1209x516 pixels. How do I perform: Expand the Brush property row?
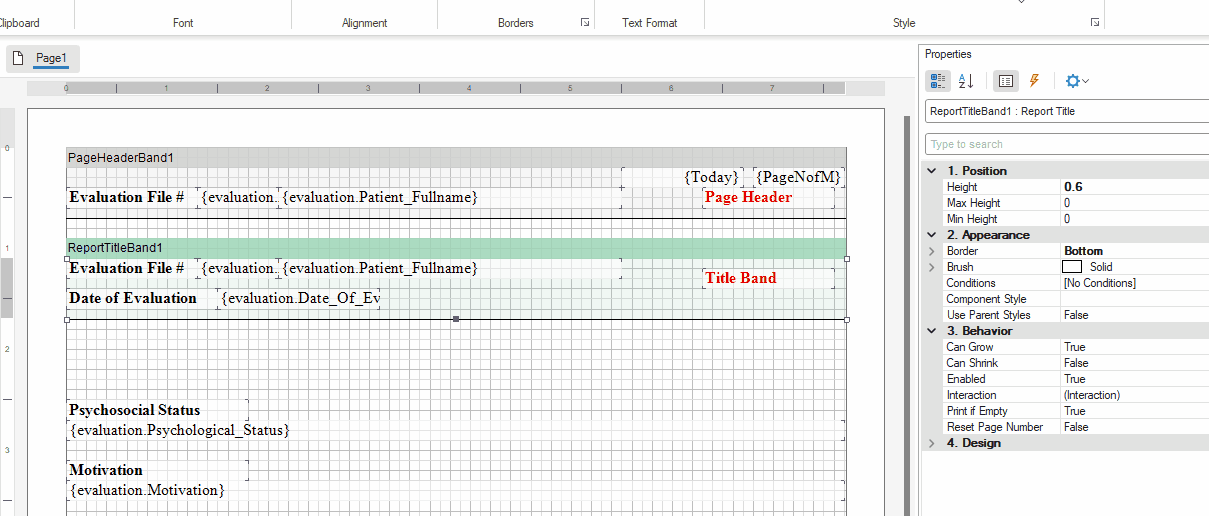pos(934,267)
